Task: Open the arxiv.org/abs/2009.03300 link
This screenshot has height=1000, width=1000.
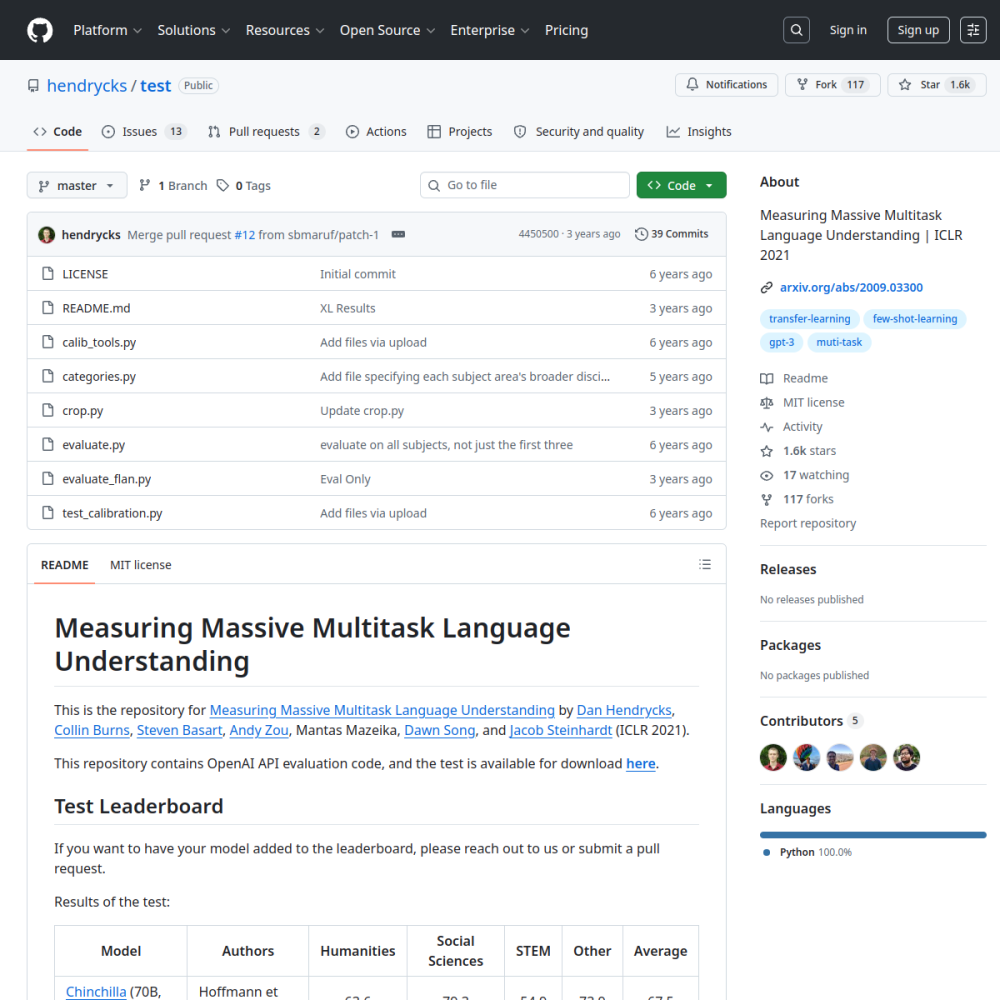Action: 851,288
